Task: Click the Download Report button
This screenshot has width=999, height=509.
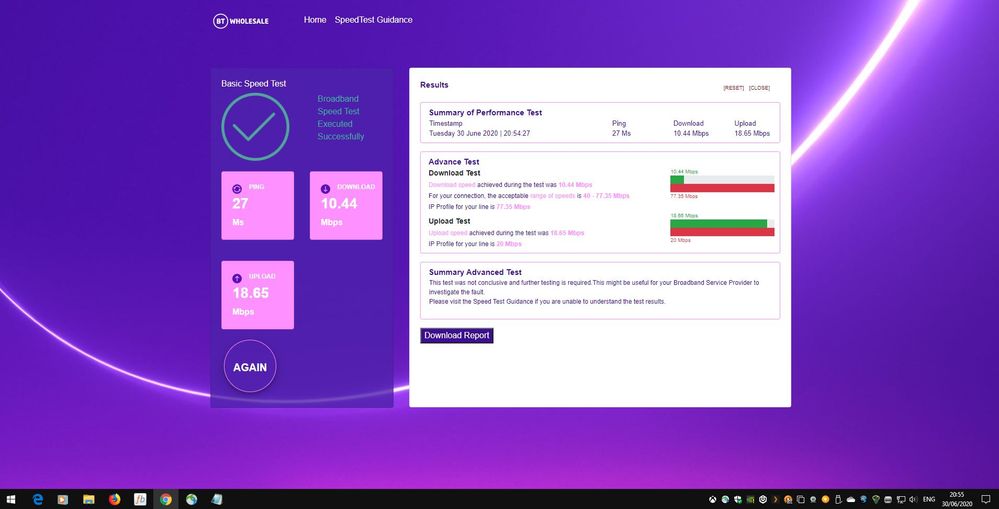Action: pos(457,336)
